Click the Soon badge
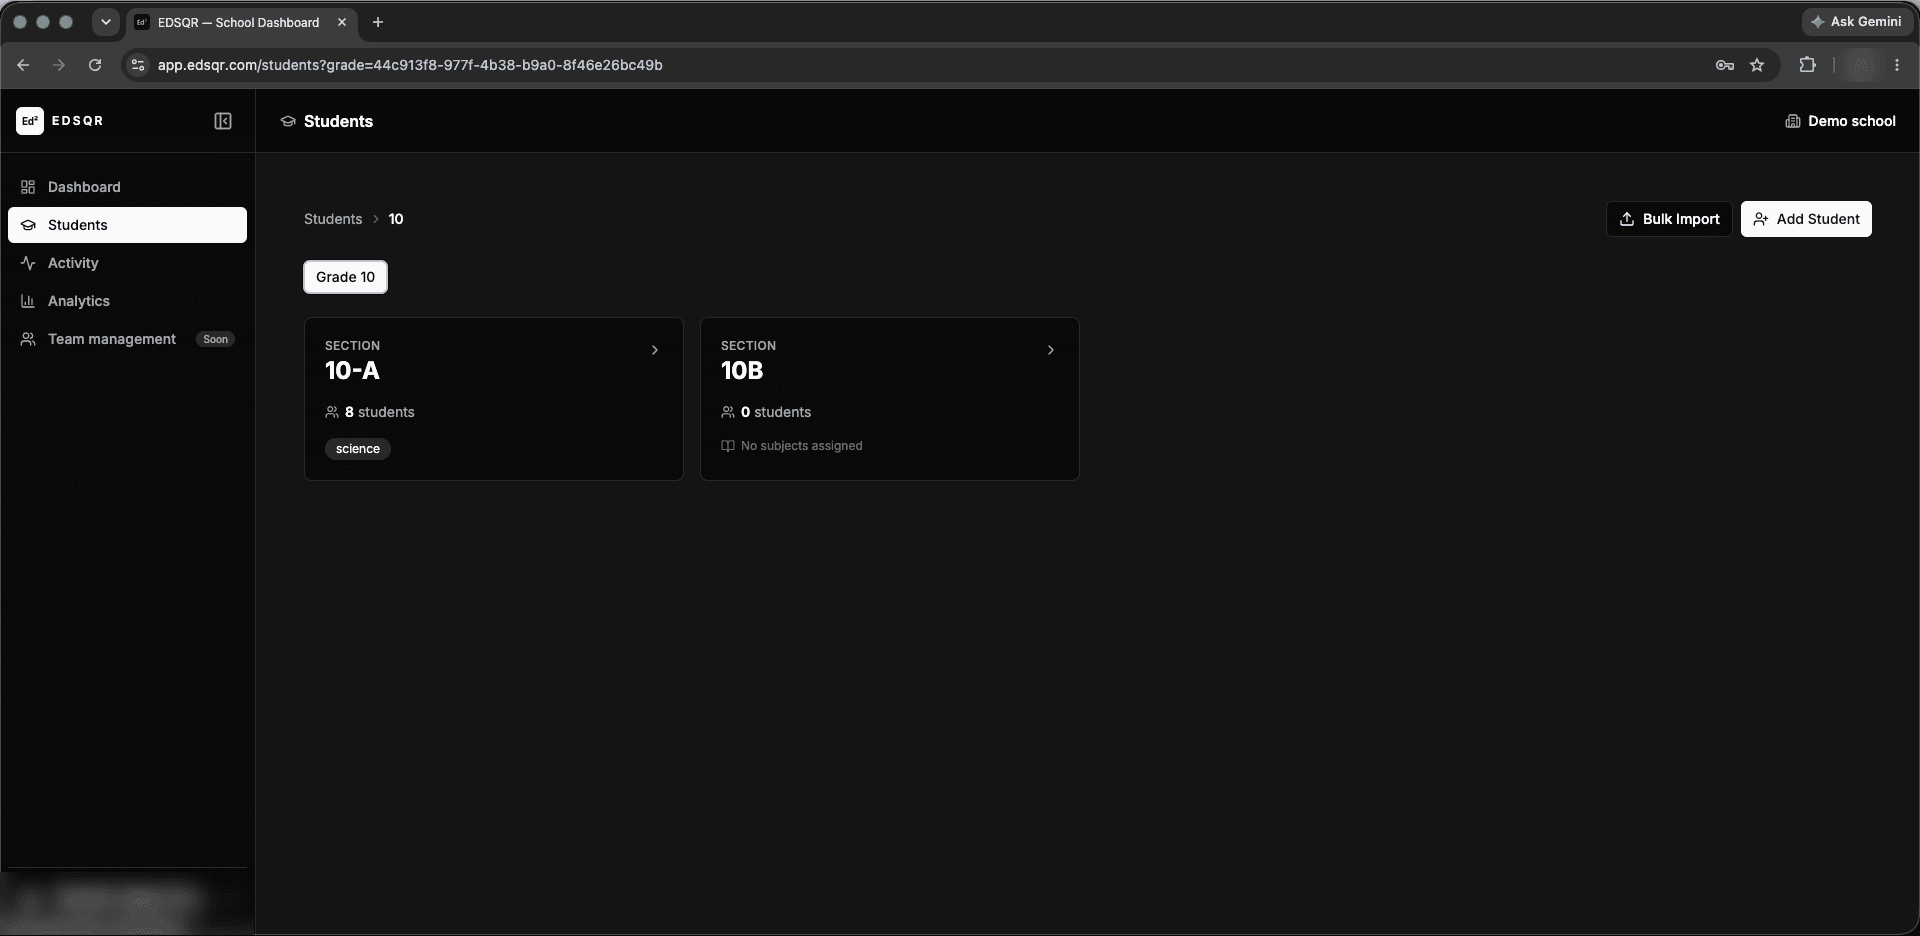The height and width of the screenshot is (936, 1920). coord(215,339)
